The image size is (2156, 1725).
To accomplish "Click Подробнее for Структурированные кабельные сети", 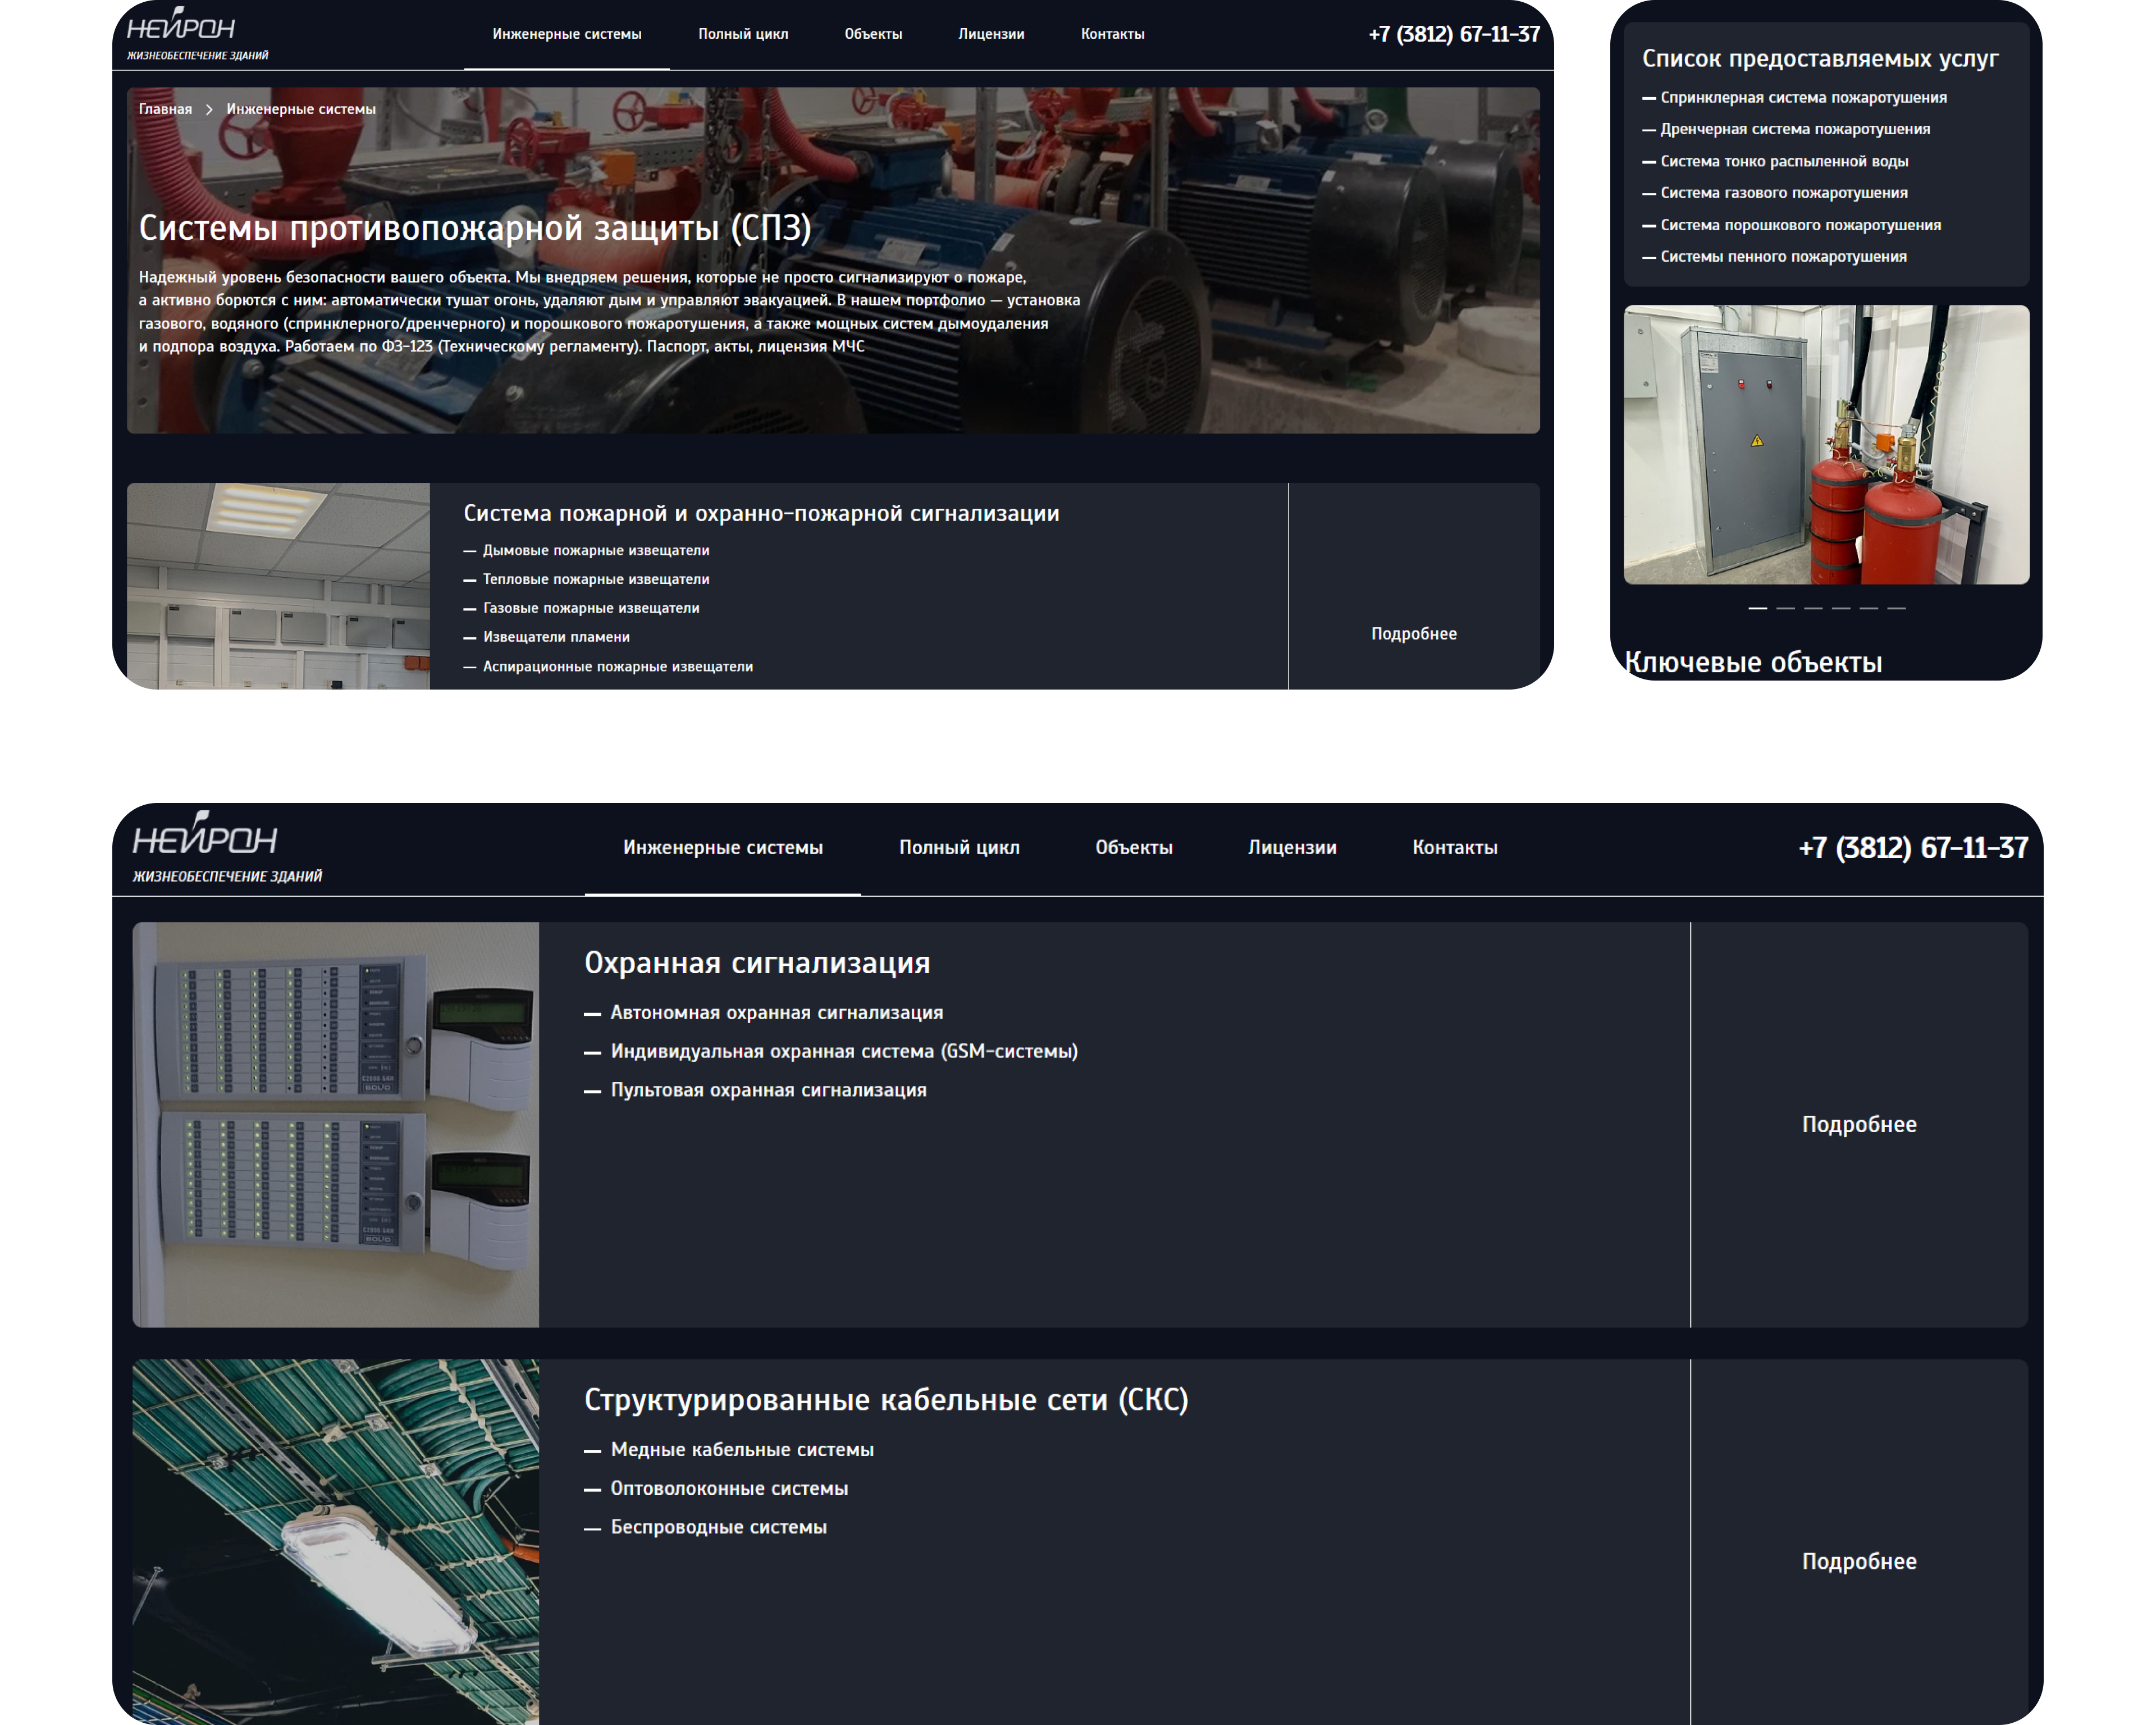I will tap(1859, 1561).
